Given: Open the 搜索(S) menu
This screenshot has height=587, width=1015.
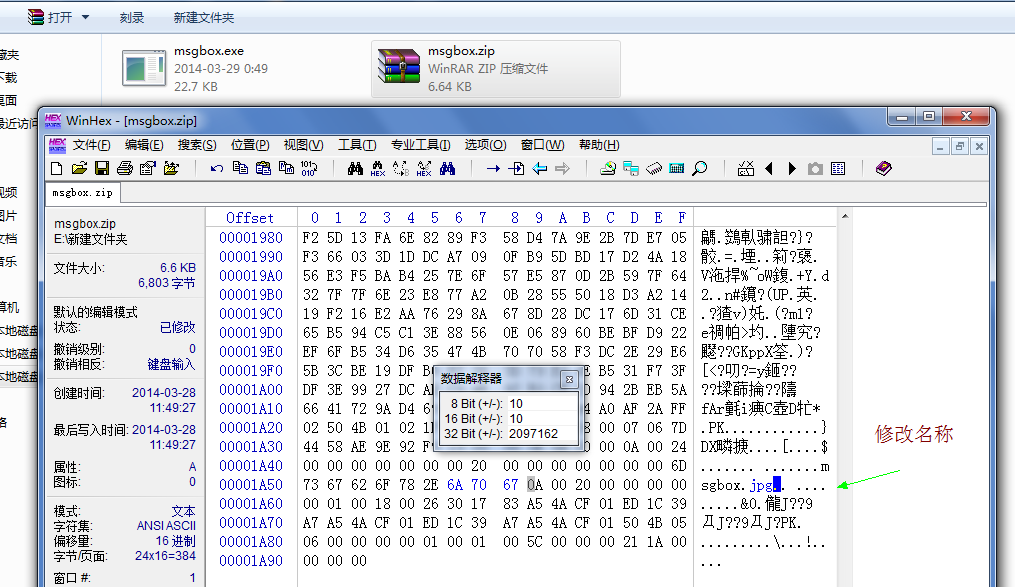Looking at the screenshot, I should click(x=197, y=145).
